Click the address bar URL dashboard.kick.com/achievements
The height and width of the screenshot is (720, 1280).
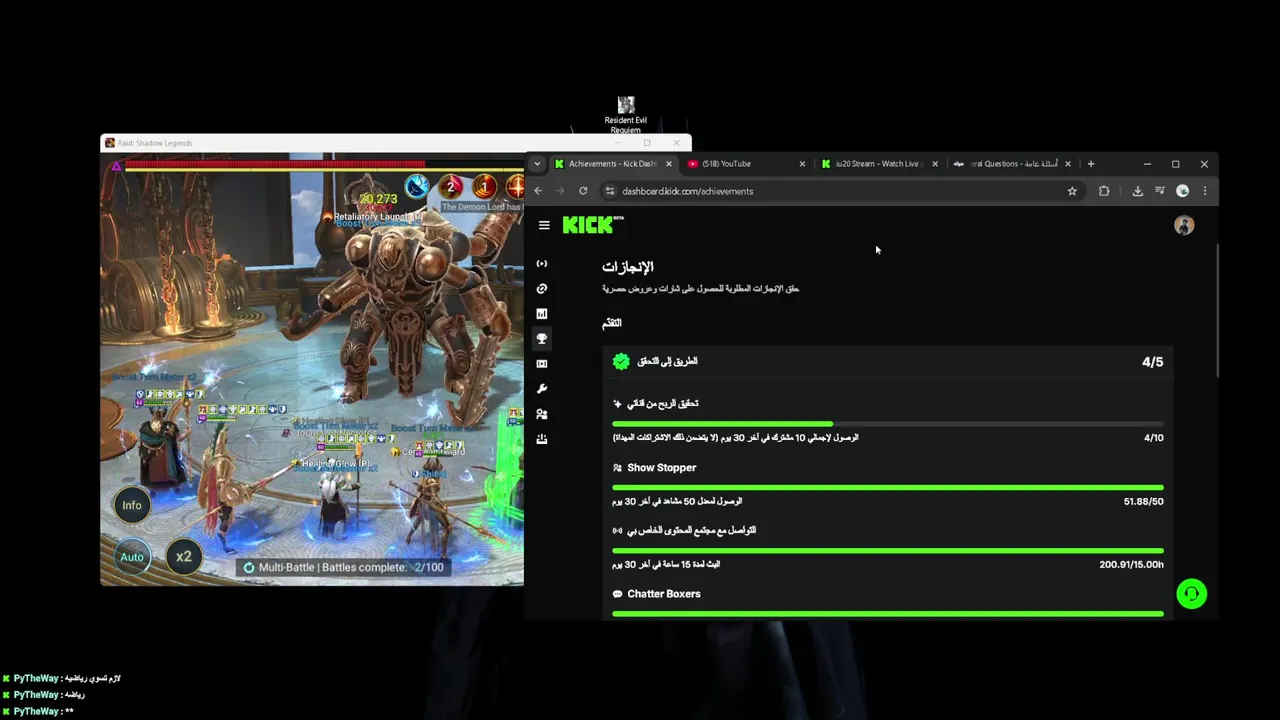(687, 191)
